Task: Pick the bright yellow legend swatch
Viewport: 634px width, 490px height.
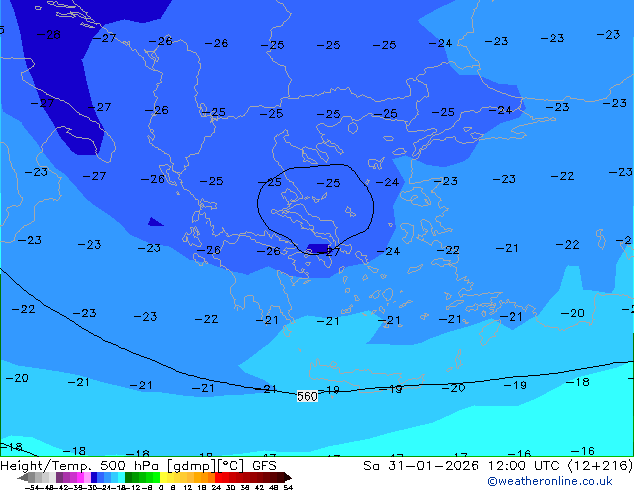Action: pyautogui.click(x=163, y=477)
